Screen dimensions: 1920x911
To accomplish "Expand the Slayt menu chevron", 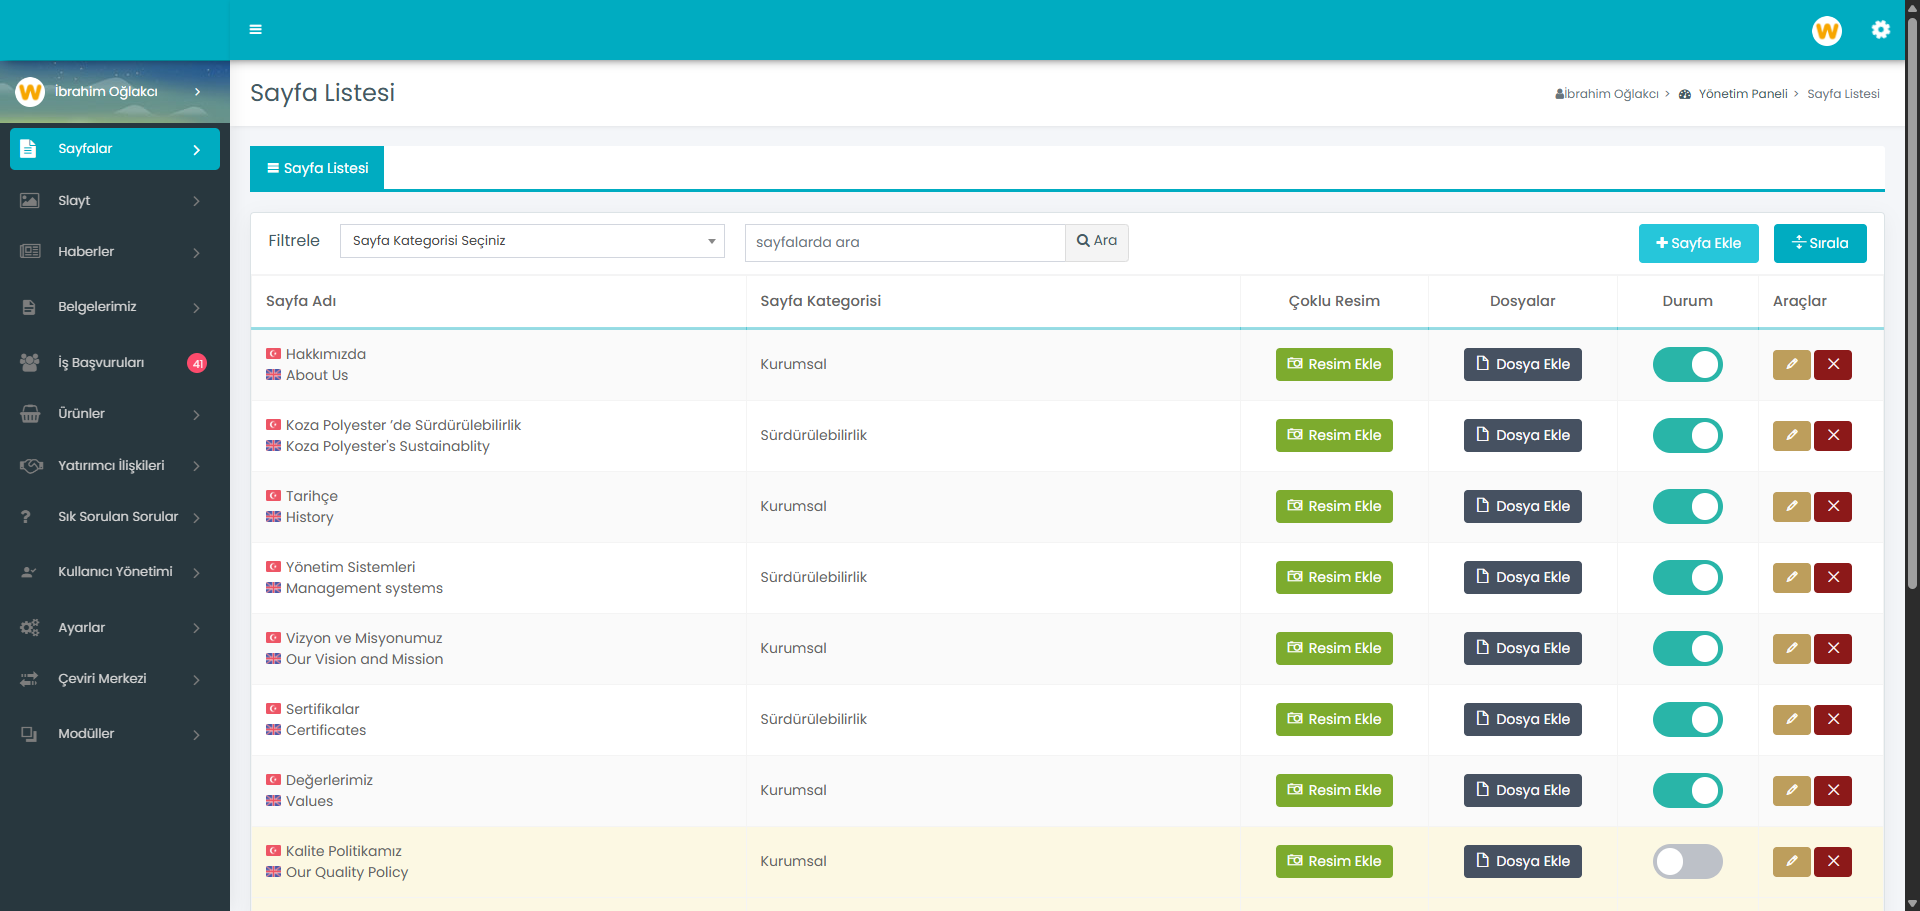I will click(196, 202).
